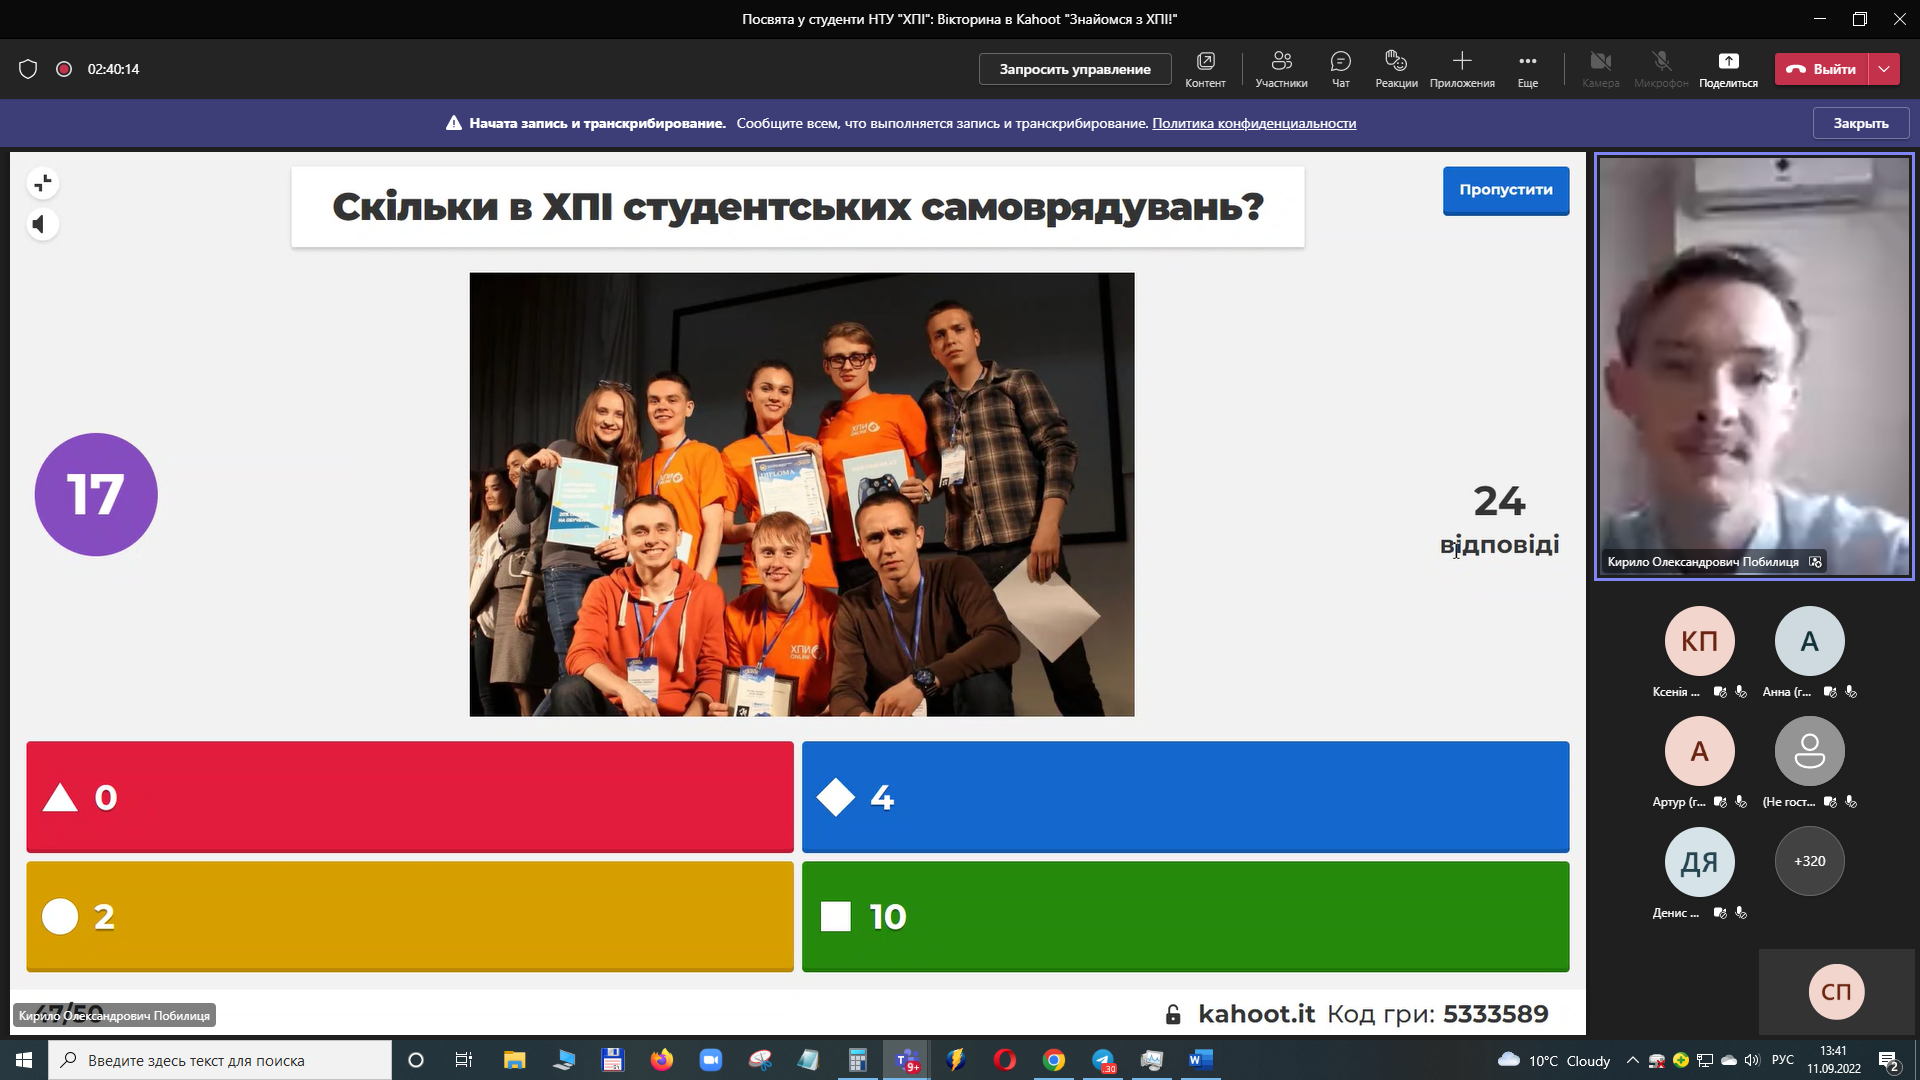The width and height of the screenshot is (1920, 1080).
Task: Select the green answer option 10
Action: 1185,916
